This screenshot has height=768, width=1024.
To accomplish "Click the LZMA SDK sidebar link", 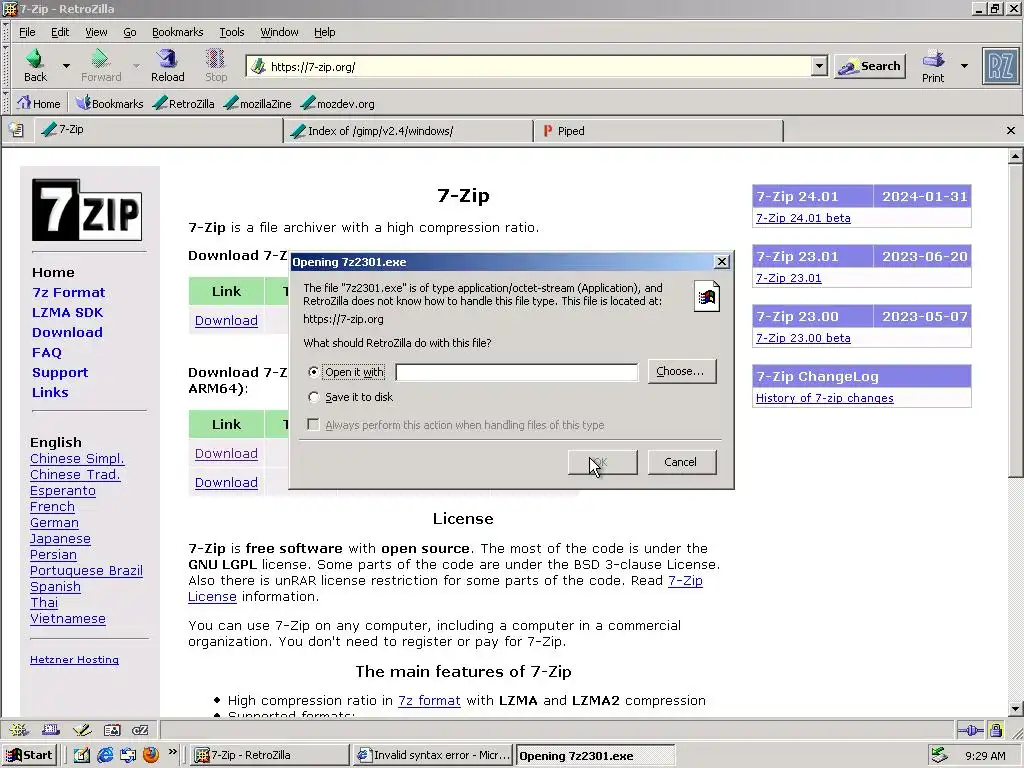I will tap(67, 312).
